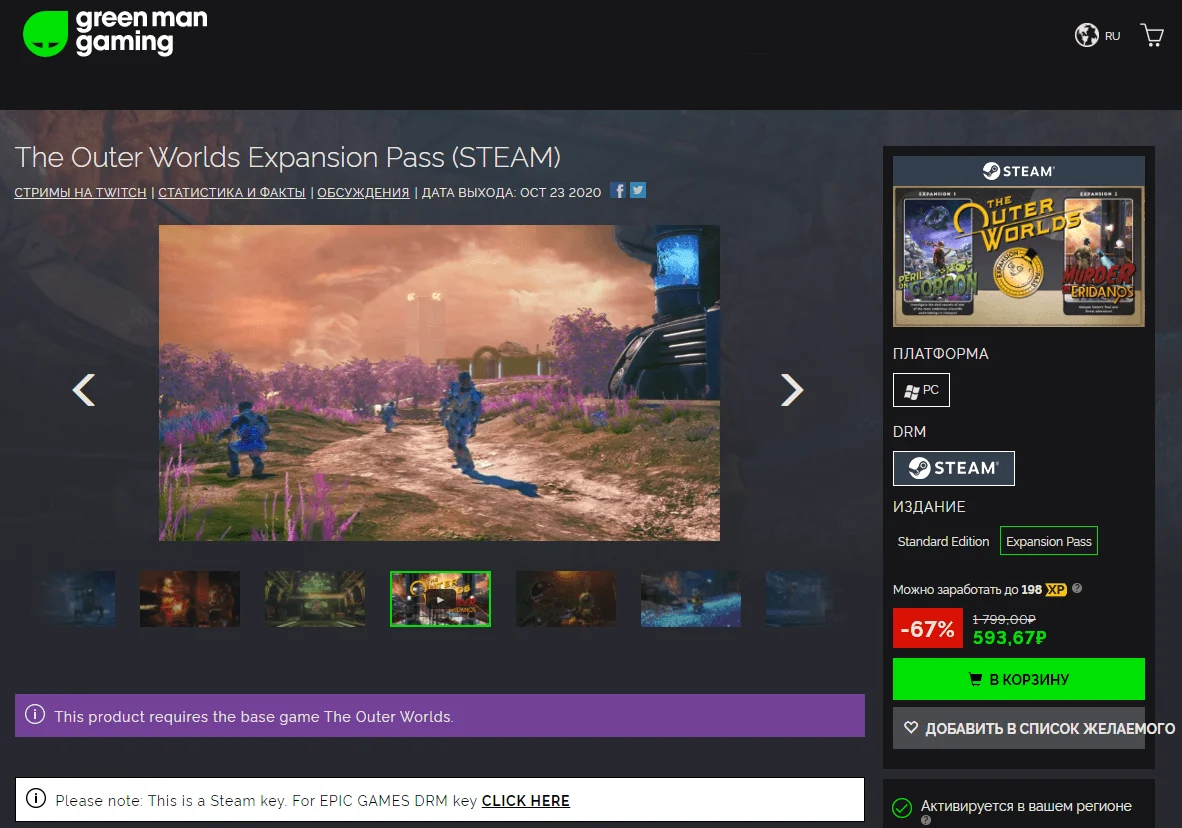The width and height of the screenshot is (1182, 828).
Task: Click the Green Man Gaming logo
Action: click(x=115, y=33)
